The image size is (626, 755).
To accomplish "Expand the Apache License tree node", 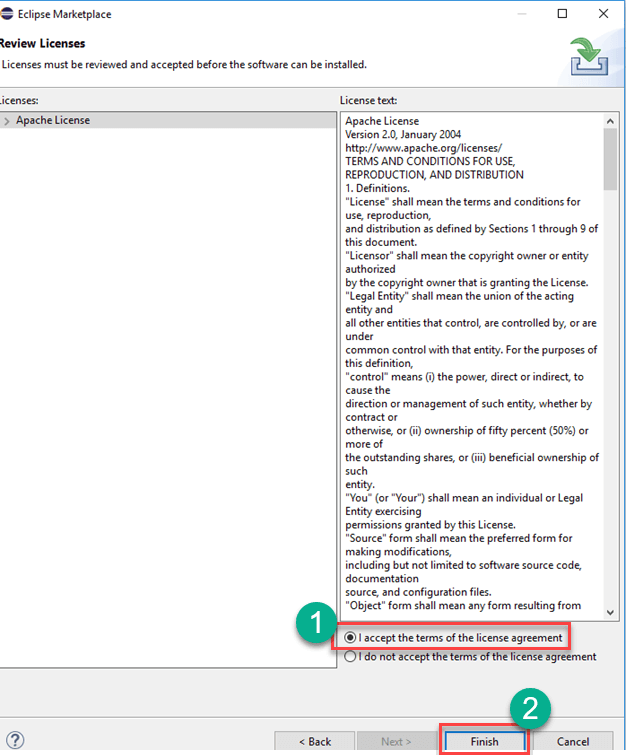I will [x=7, y=121].
